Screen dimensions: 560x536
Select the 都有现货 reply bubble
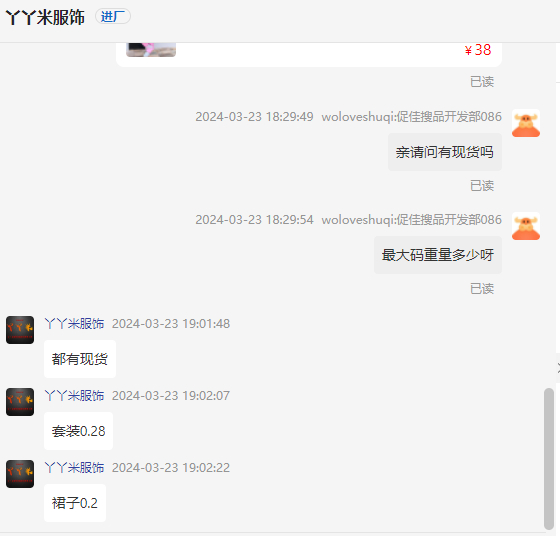[80, 359]
